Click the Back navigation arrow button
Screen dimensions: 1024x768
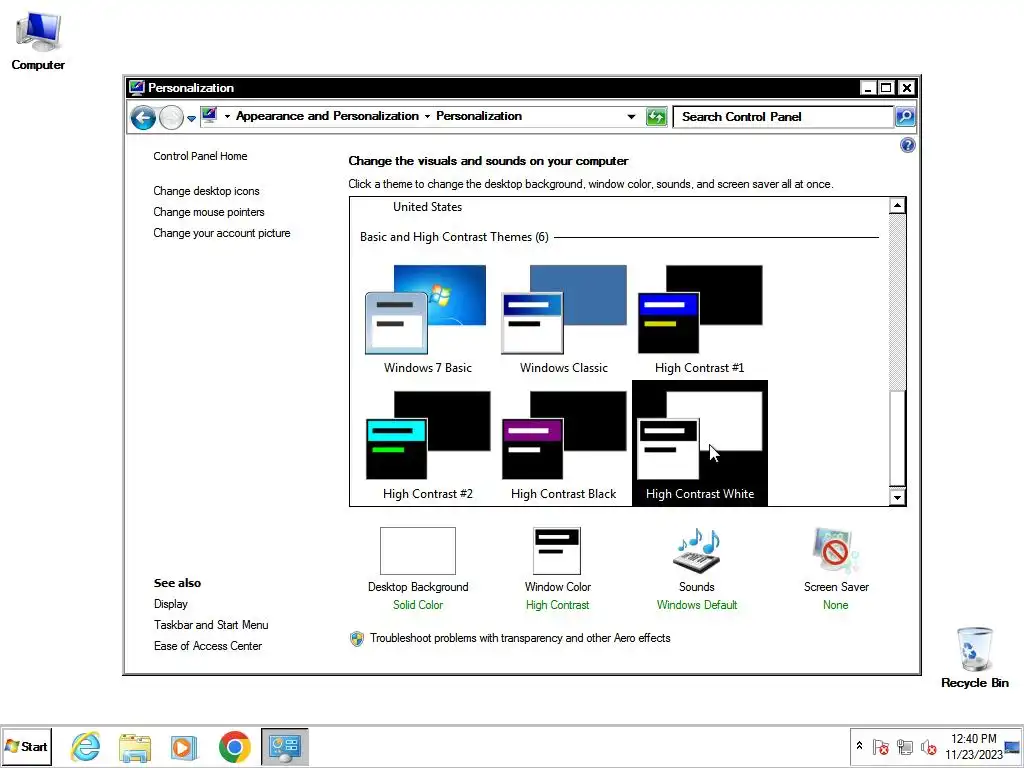(x=143, y=118)
